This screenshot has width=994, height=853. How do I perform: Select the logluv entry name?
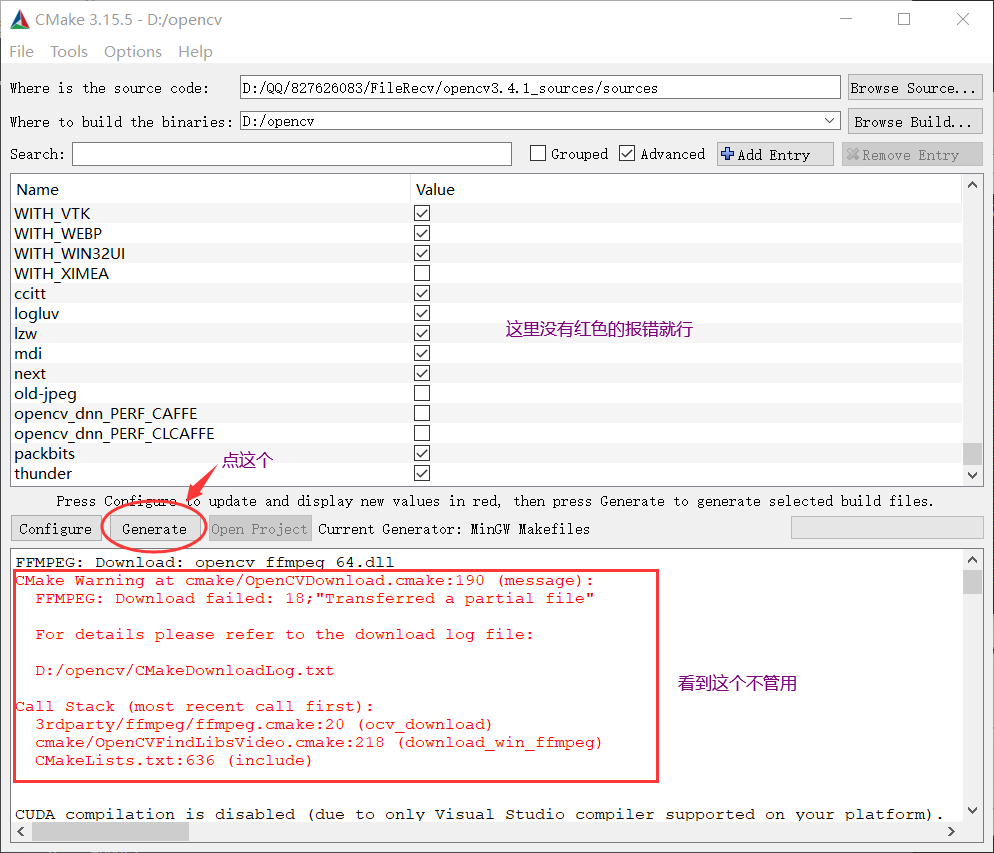[x=36, y=314]
